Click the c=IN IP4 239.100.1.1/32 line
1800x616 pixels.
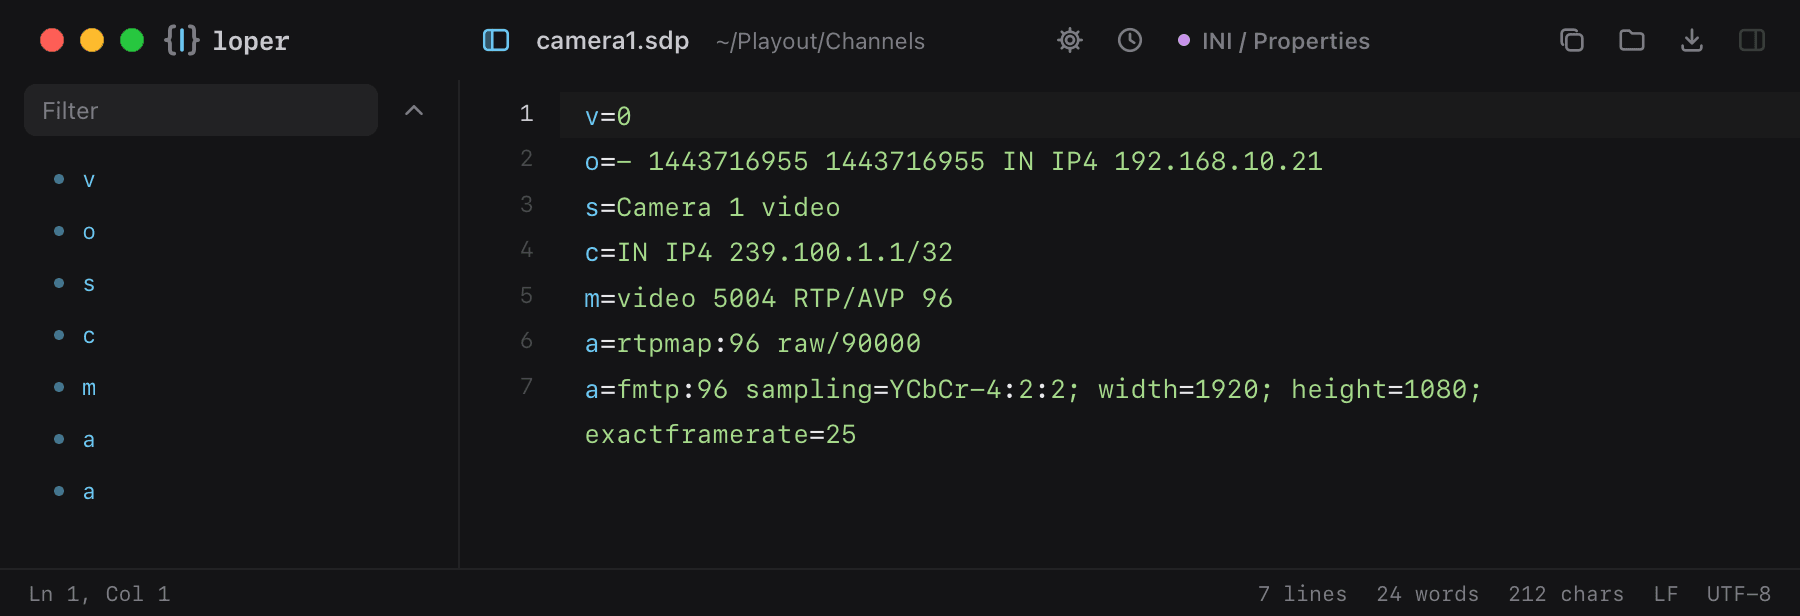click(768, 252)
